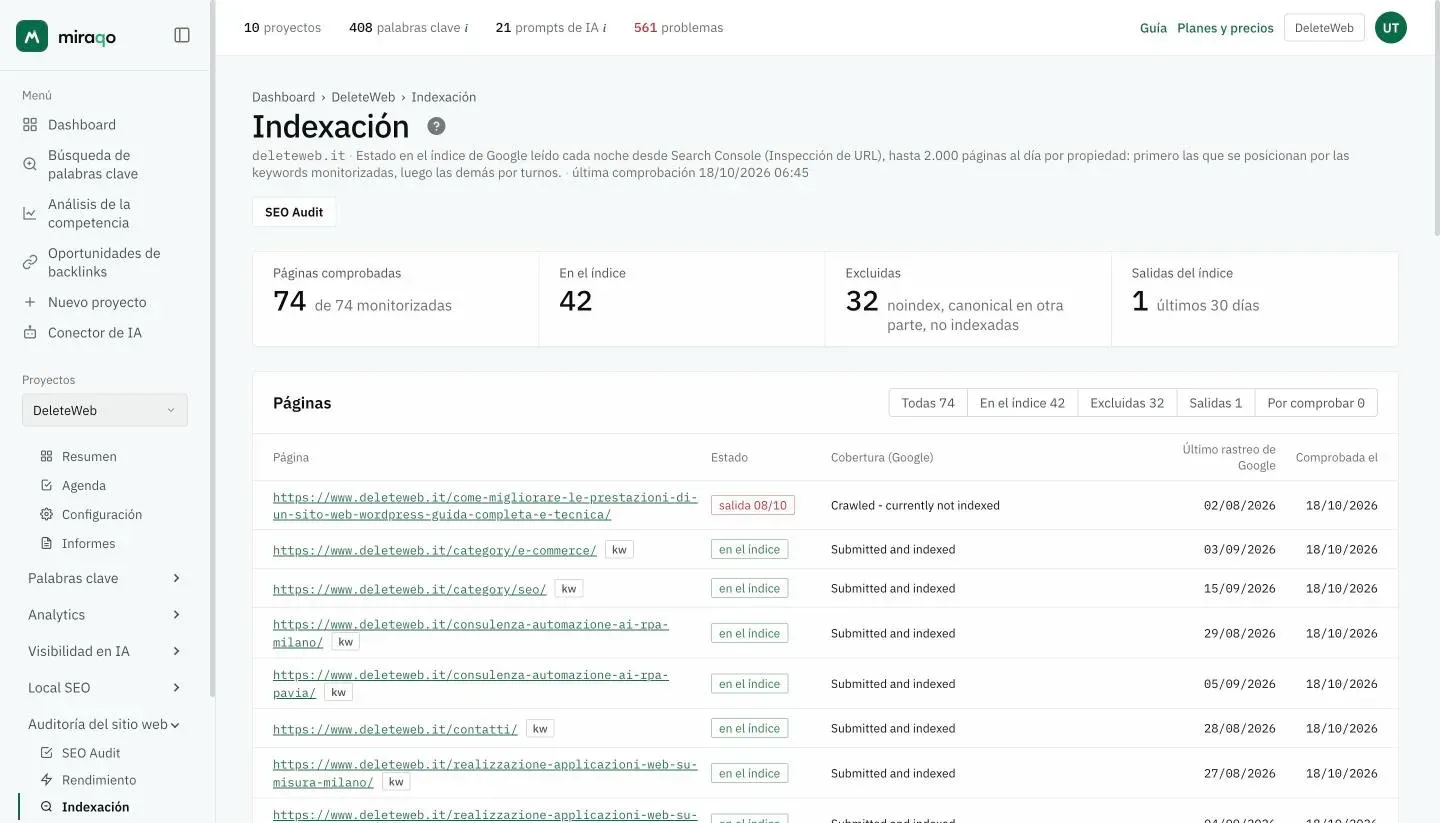Expand the Local SEO section
1440x823 pixels.
pos(105,688)
